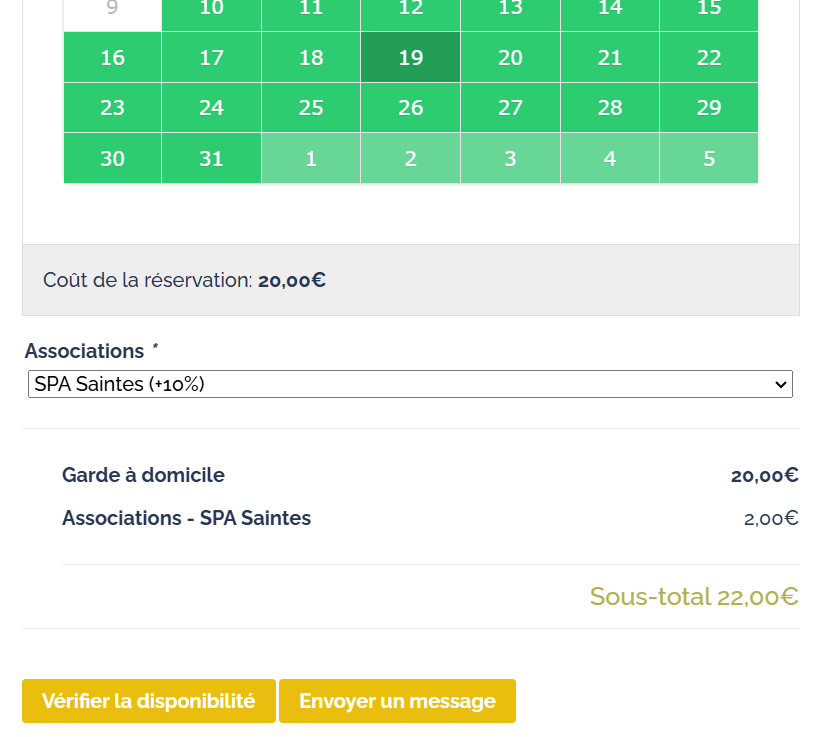Select day 16 in calendar
This screenshot has height=737, width=836.
(x=113, y=58)
